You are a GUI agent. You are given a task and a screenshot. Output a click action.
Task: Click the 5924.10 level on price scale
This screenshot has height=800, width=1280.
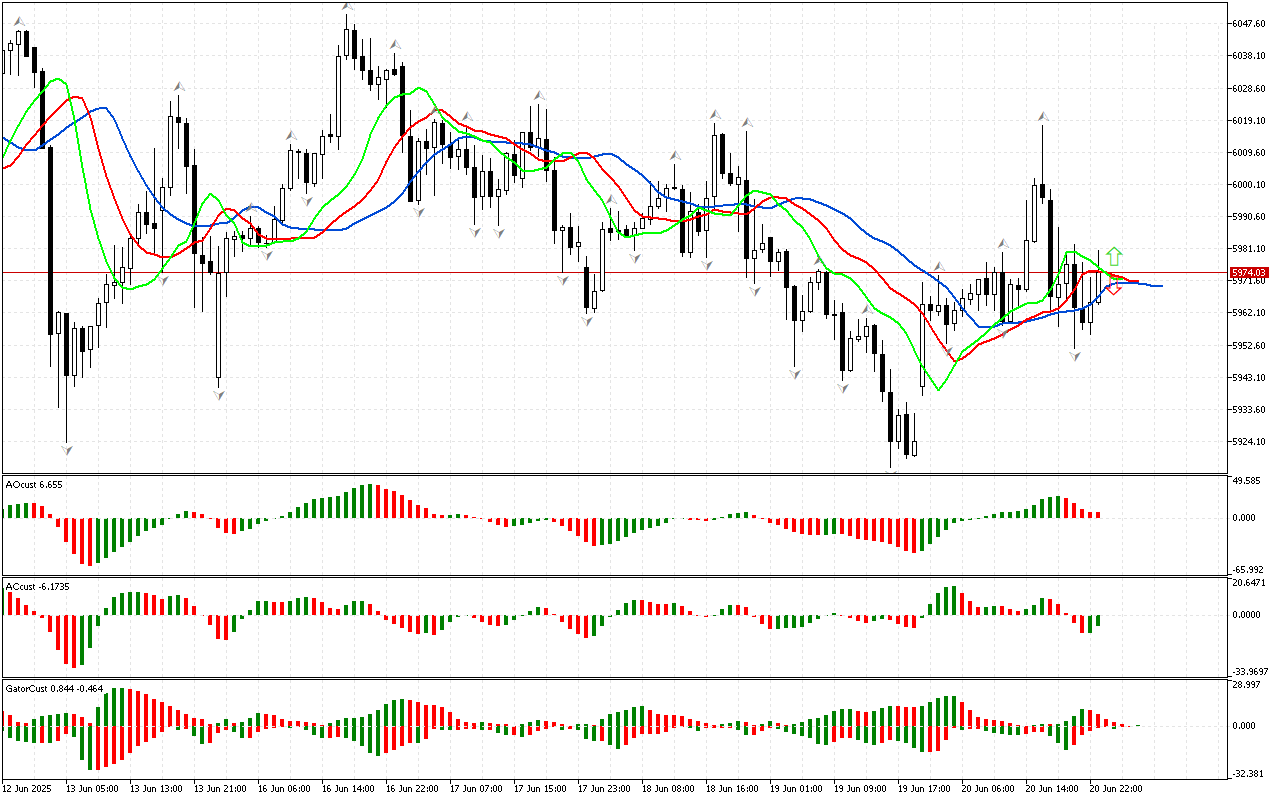[1251, 442]
